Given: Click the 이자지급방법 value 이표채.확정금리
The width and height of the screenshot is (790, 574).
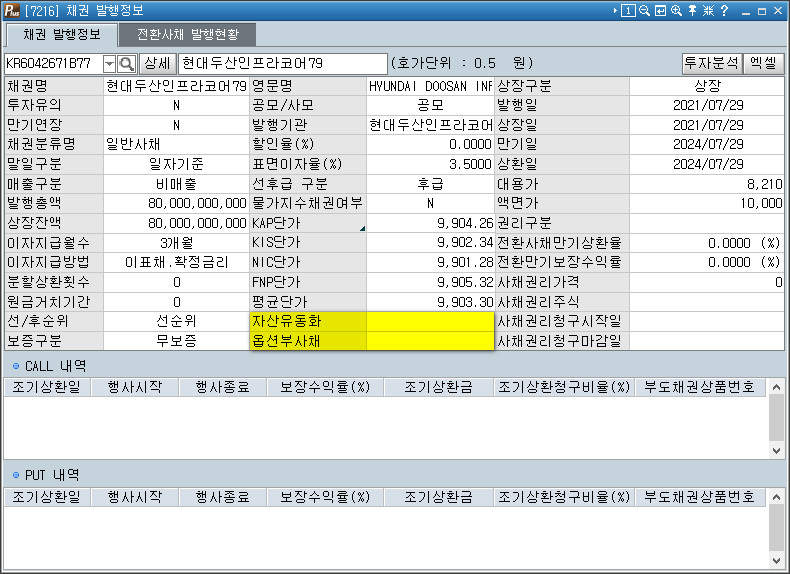Looking at the screenshot, I should click(176, 263).
